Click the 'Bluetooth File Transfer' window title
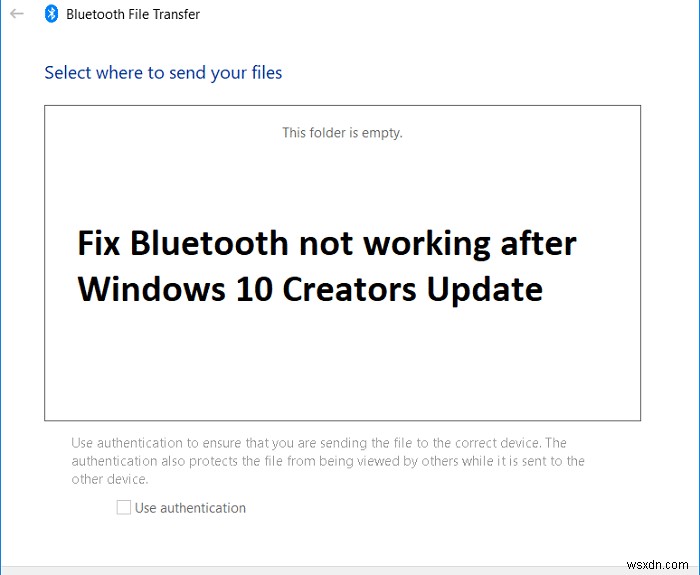700x575 pixels. click(133, 14)
